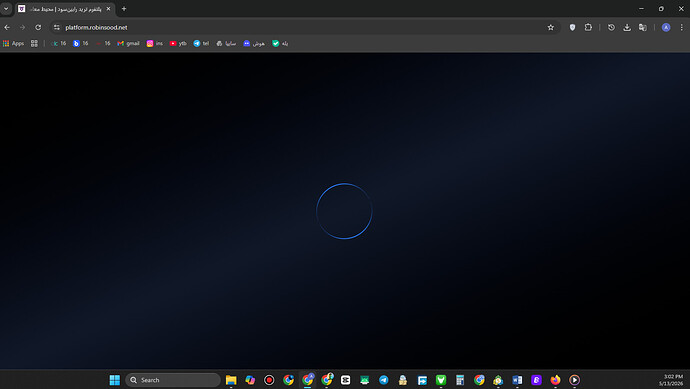Open the tab search dropdown arrow
690x389 pixels.
point(6,9)
